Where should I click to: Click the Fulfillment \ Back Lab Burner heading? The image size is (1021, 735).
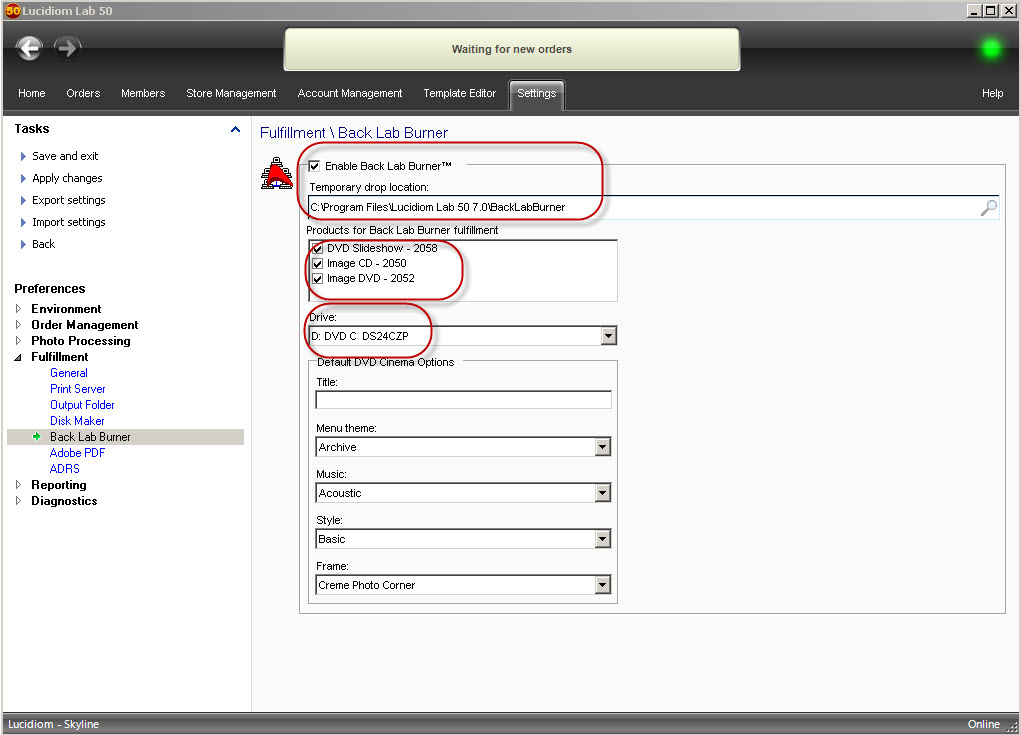pyautogui.click(x=354, y=133)
